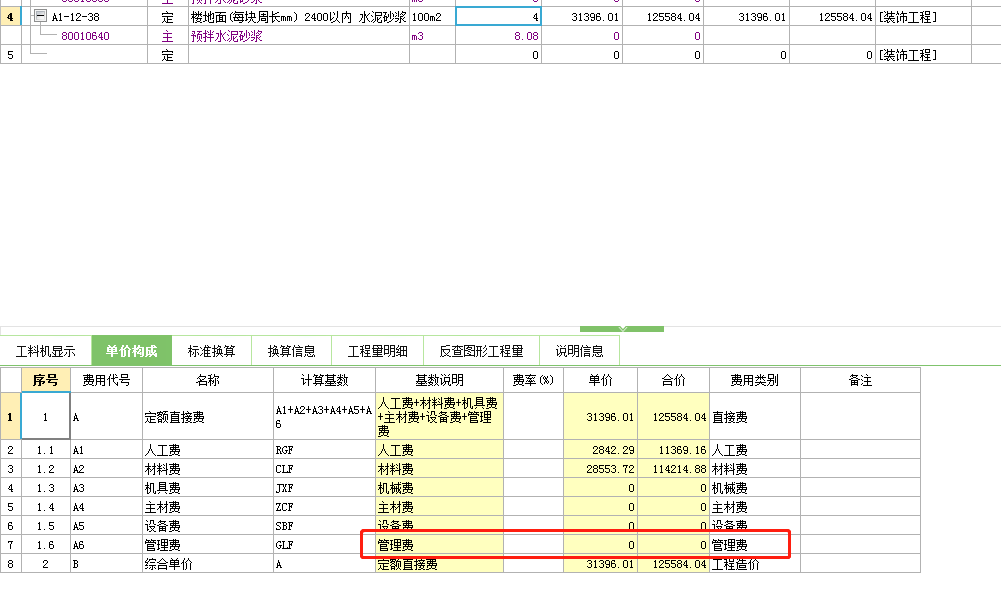The height and width of the screenshot is (597, 1001).
Task: Click JXF calculation base cell
Action: (x=324, y=488)
